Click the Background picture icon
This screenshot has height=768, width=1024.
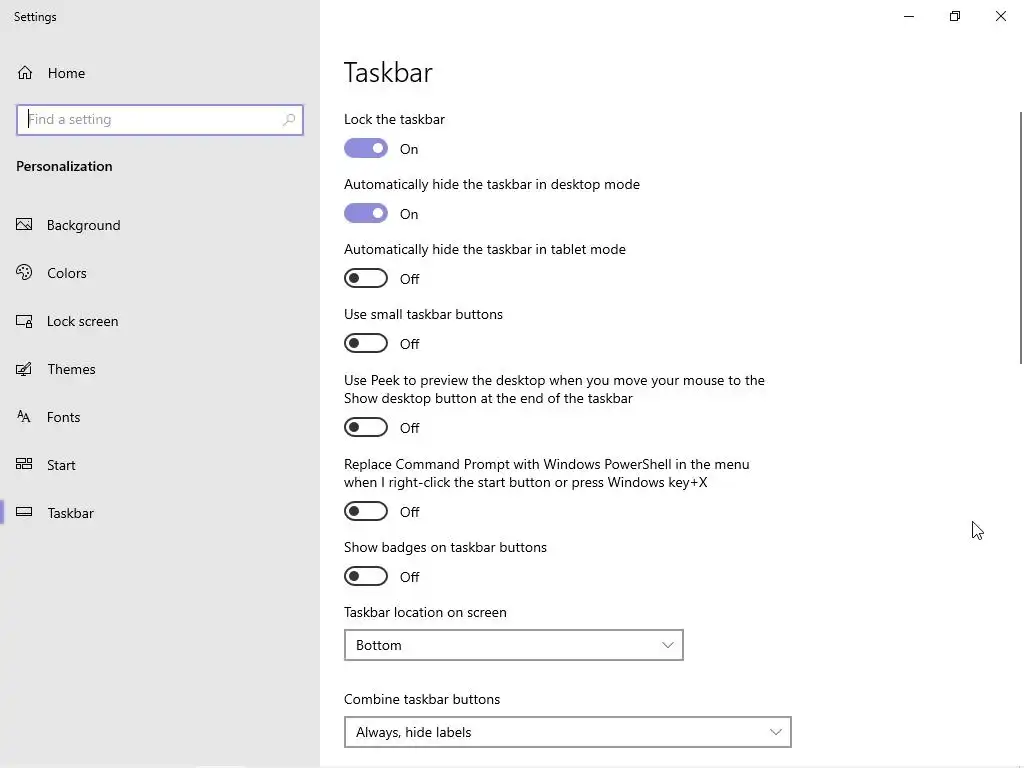(25, 225)
